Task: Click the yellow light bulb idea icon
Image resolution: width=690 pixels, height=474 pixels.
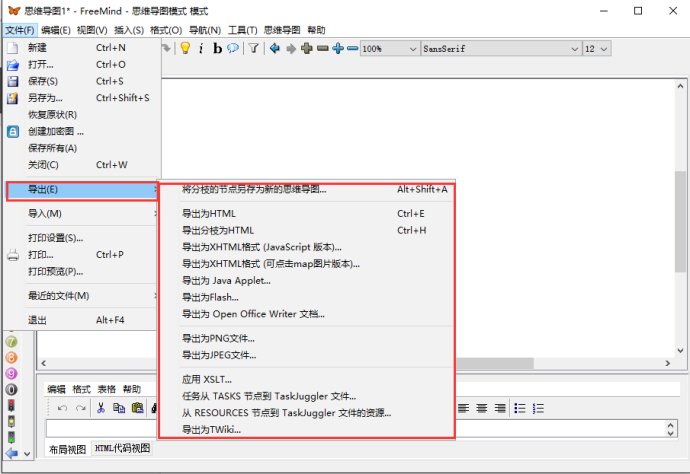Action: pyautogui.click(x=185, y=48)
